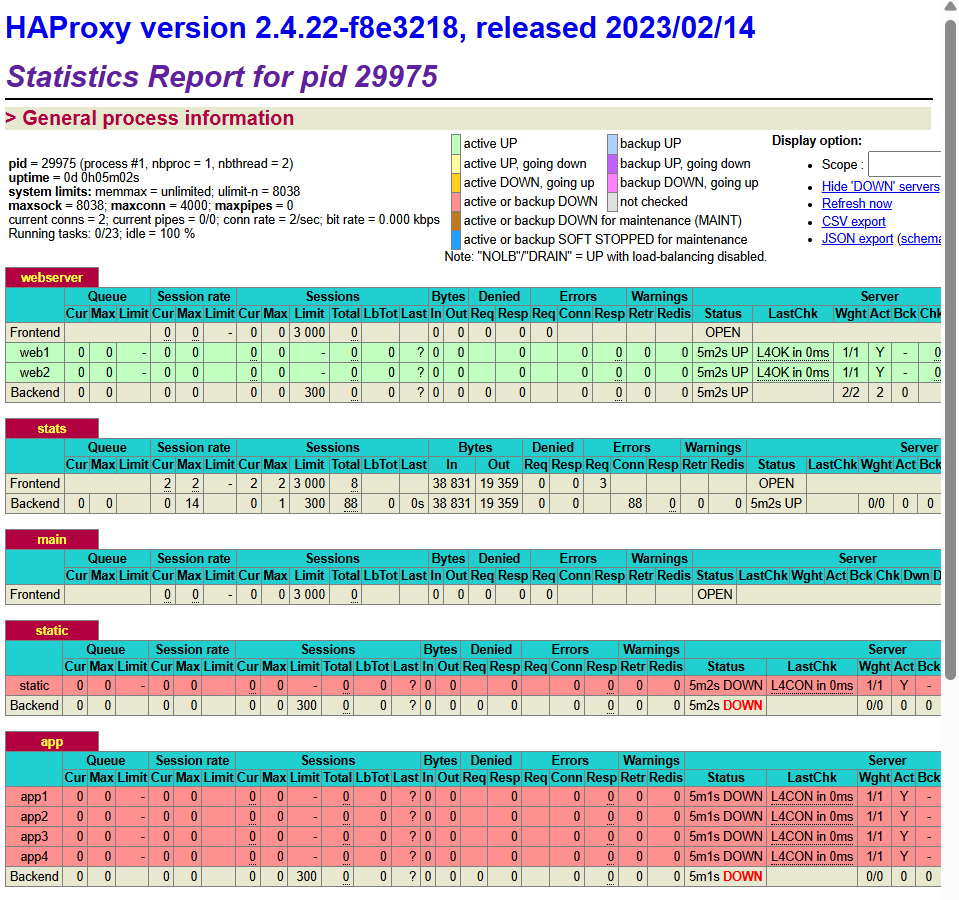Image resolution: width=959 pixels, height=900 pixels.
Task: Open the CSV export link
Action: click(853, 221)
